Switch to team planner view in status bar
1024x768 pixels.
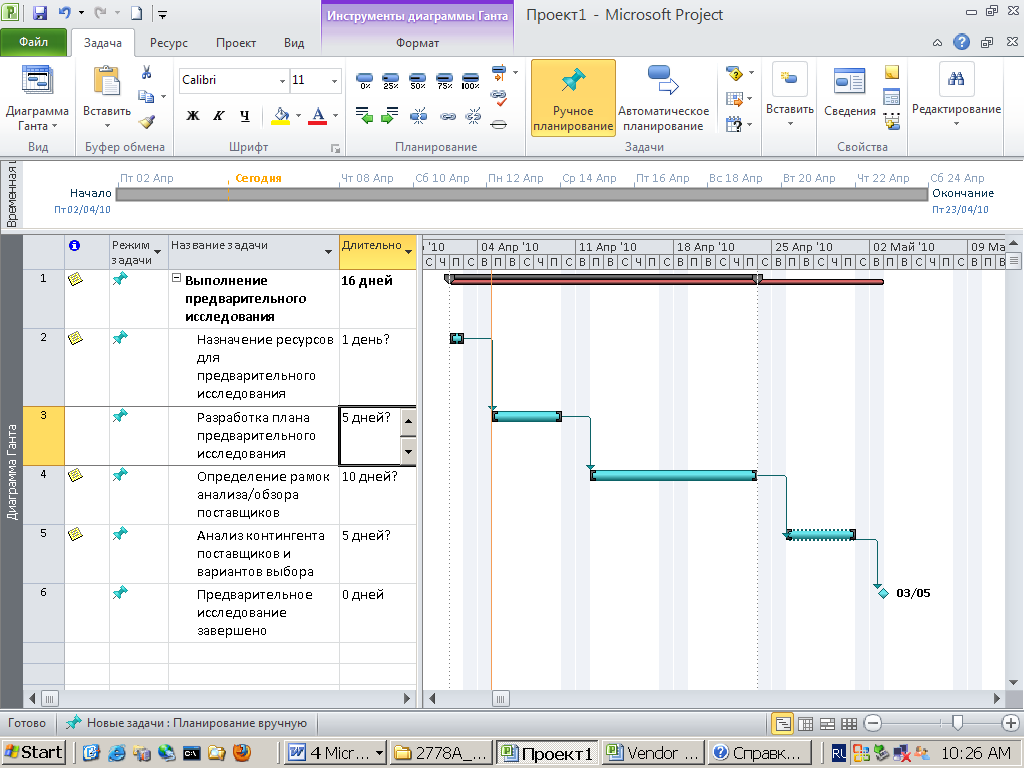(827, 724)
